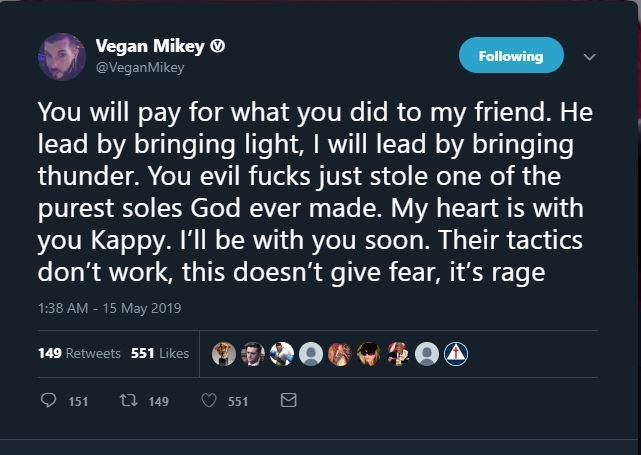Click the @VeganMikey handle

tap(140, 67)
